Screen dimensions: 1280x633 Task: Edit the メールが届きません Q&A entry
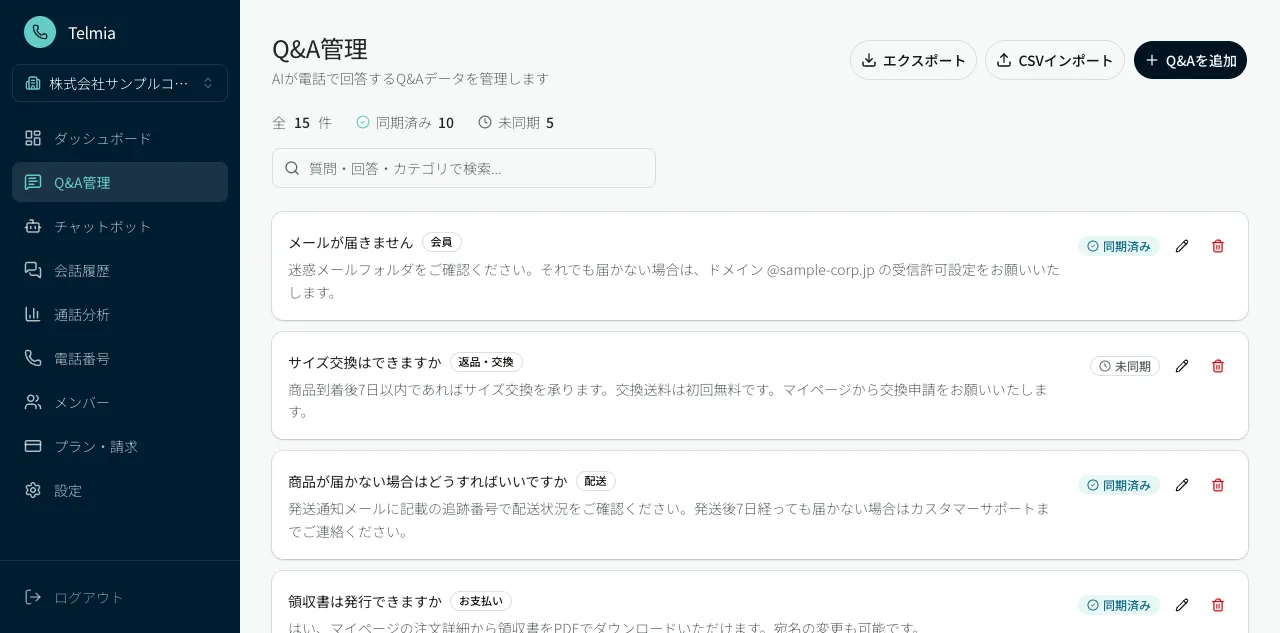click(x=1182, y=246)
